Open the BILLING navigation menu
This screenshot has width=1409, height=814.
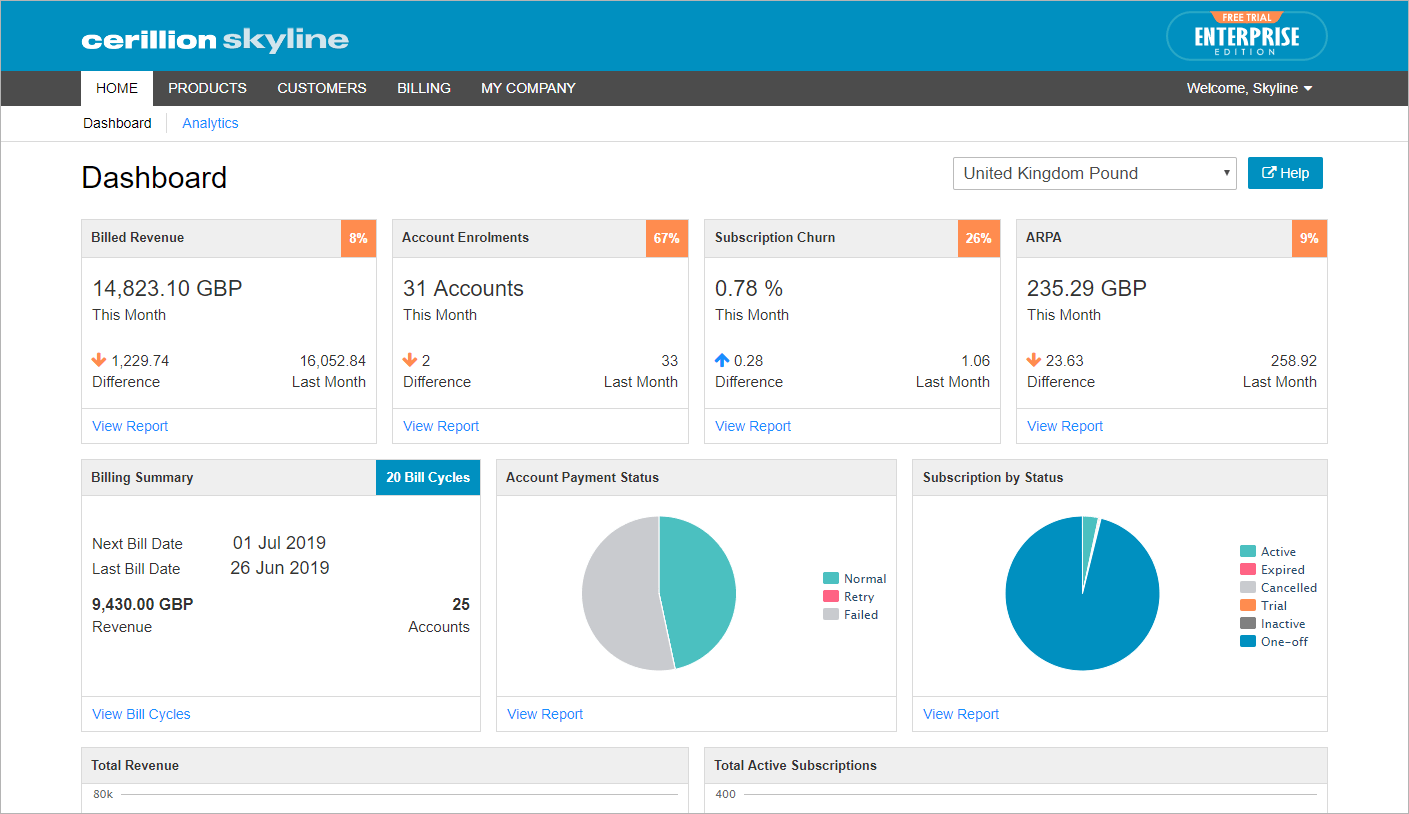(x=424, y=88)
